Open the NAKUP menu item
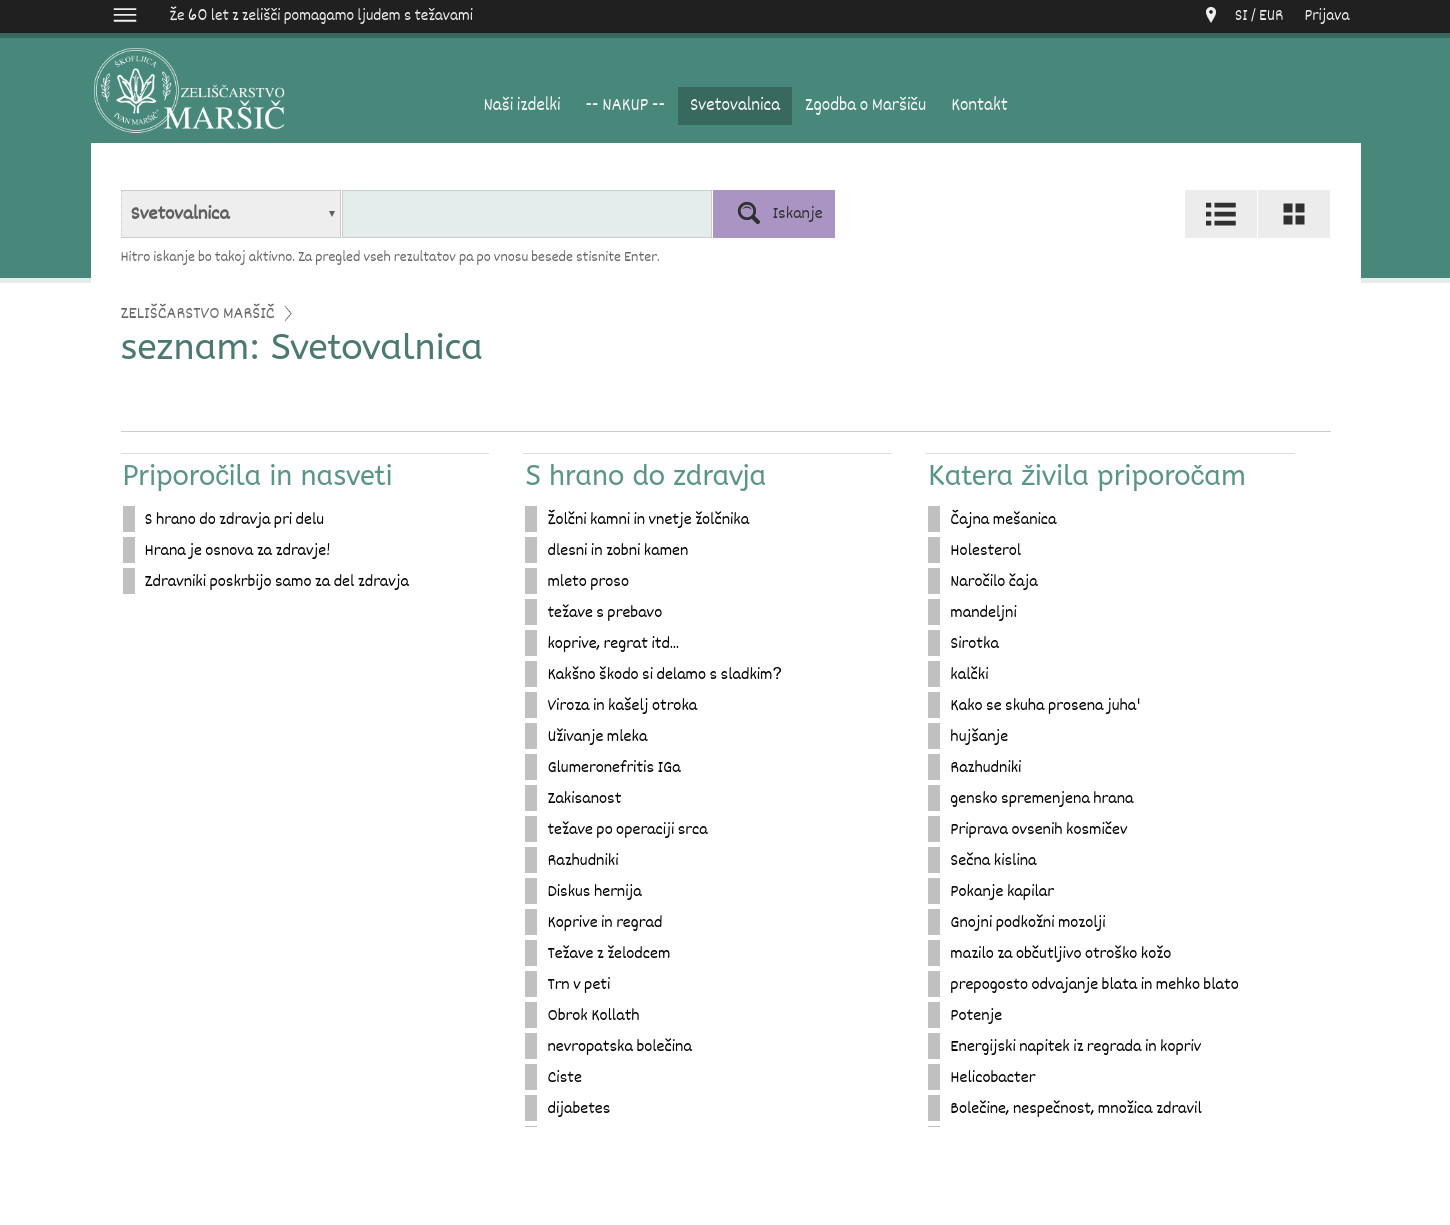1450x1225 pixels. pyautogui.click(x=624, y=105)
